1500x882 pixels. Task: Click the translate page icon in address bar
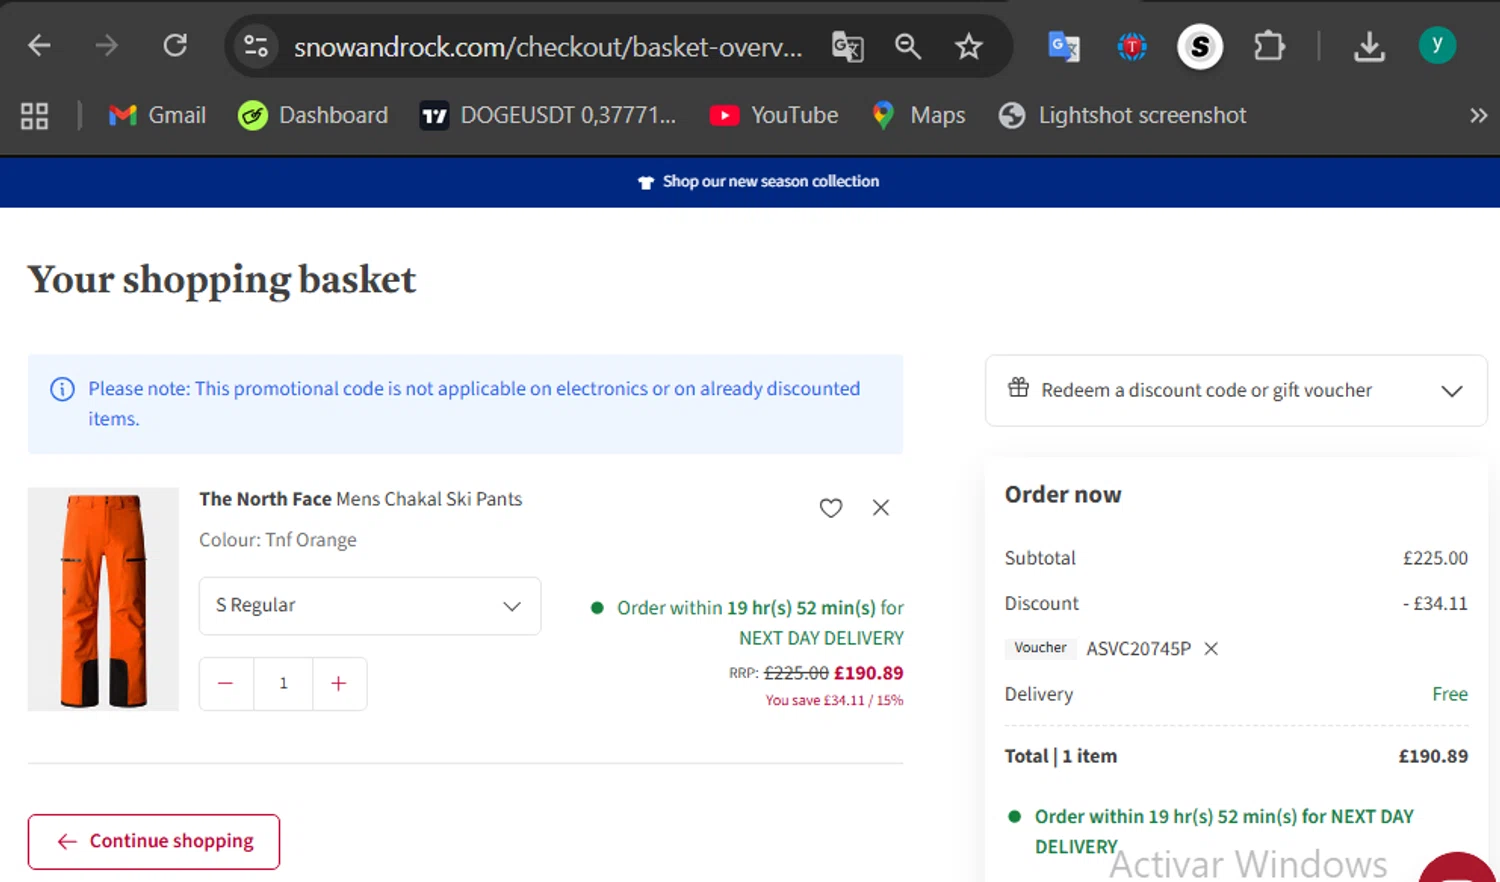[847, 46]
